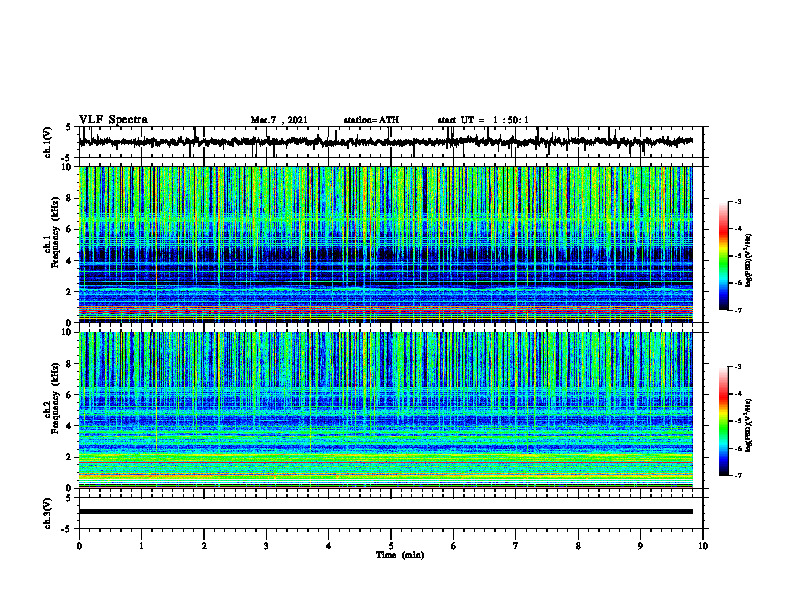Click the ch.2 color bar log(PSD) unit label

tap(749, 426)
